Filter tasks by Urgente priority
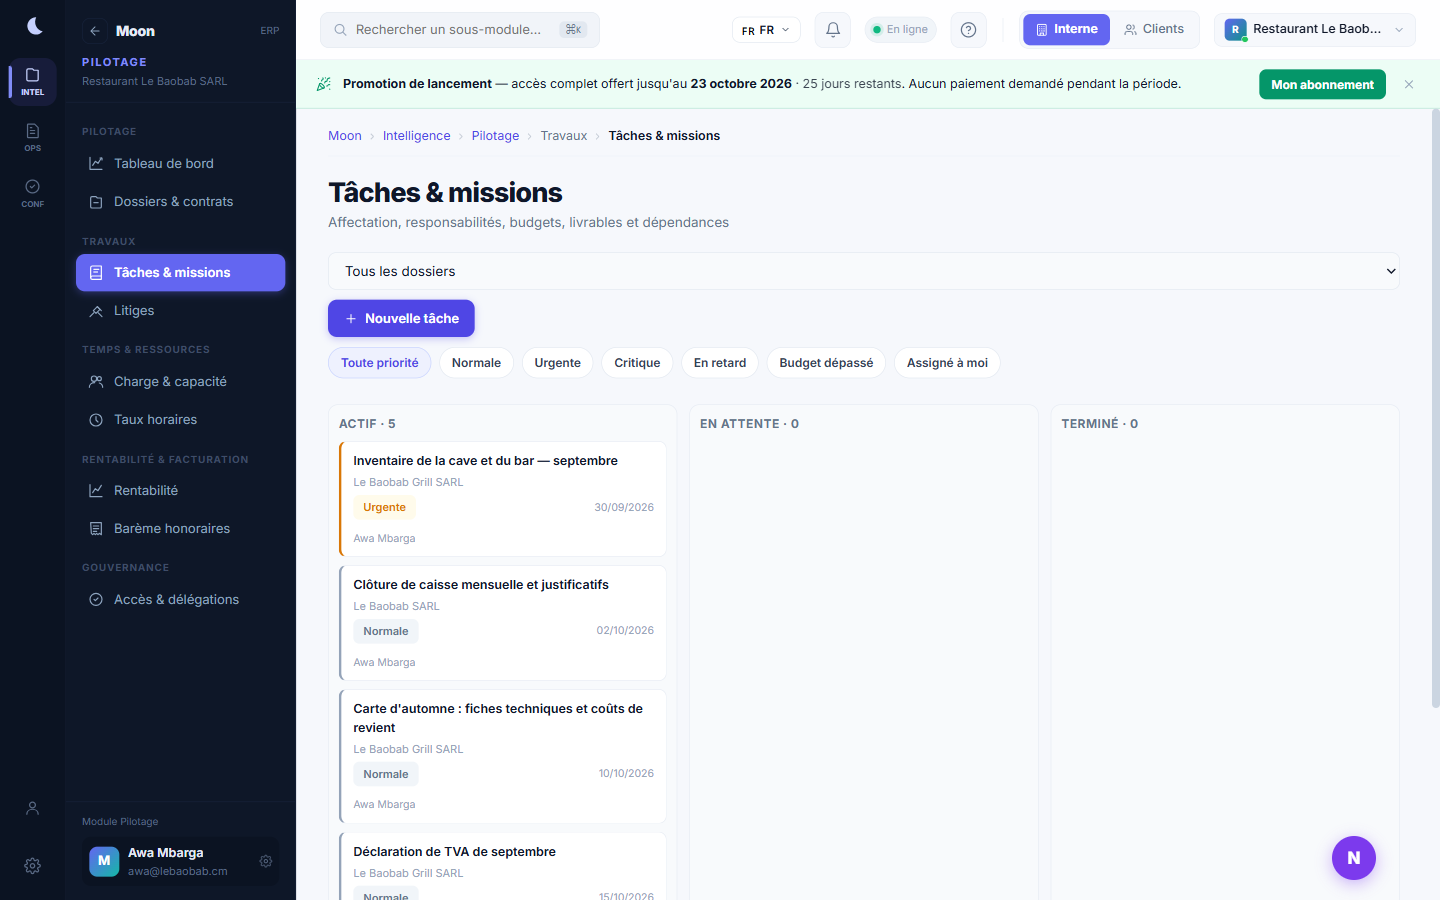1440x900 pixels. click(557, 363)
